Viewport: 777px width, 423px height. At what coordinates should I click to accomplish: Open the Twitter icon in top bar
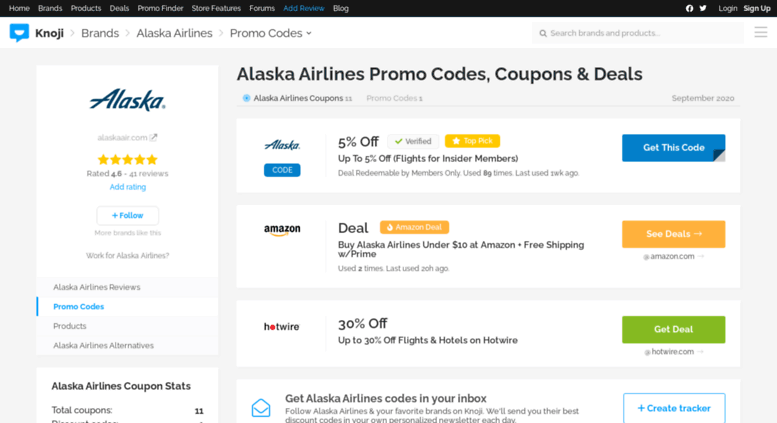(703, 8)
